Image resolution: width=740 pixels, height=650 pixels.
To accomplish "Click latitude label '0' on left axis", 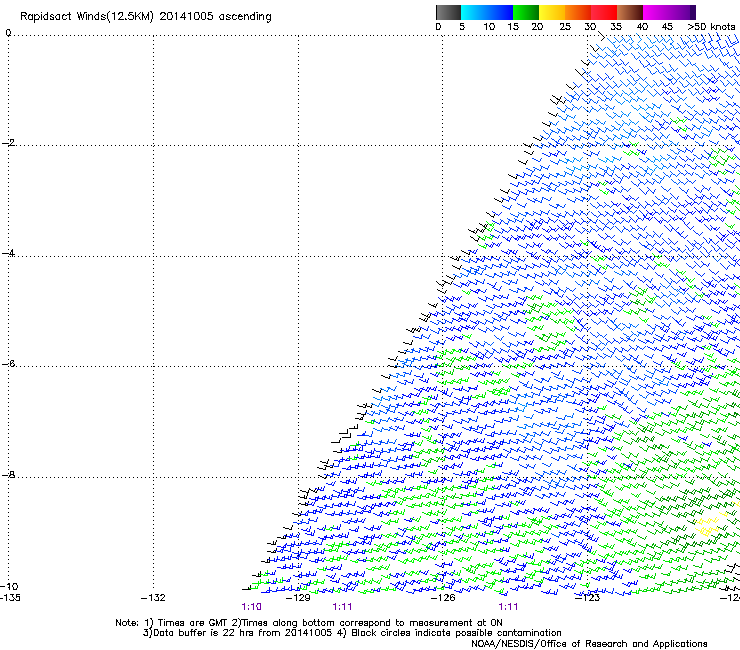I will point(8,33).
